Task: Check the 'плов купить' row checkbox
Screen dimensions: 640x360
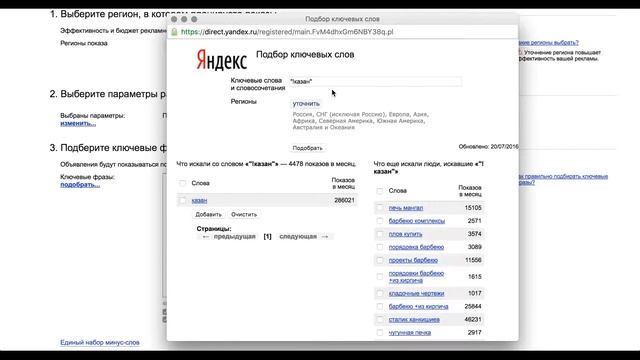Action: 380,234
